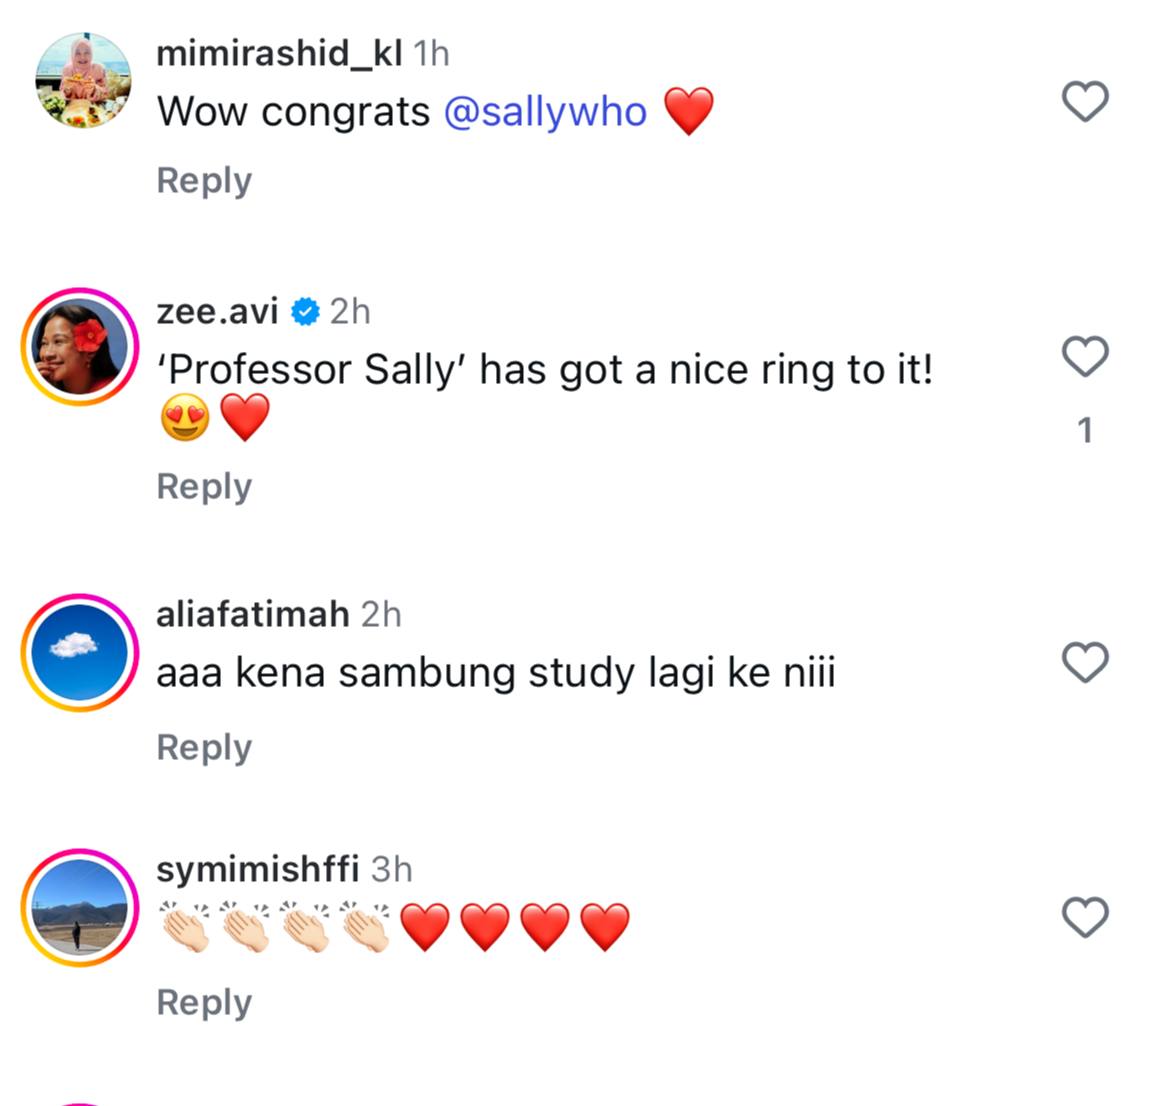
Task: Tap heart on symimishffi's emoji comment
Action: click(x=1085, y=918)
